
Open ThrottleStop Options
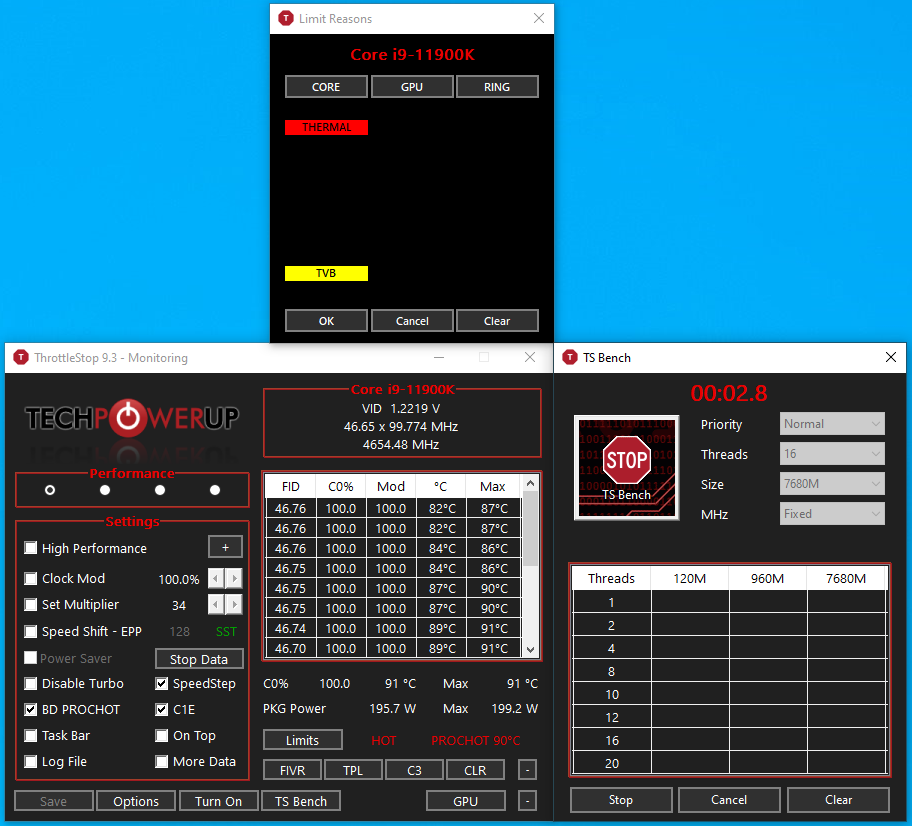[136, 801]
